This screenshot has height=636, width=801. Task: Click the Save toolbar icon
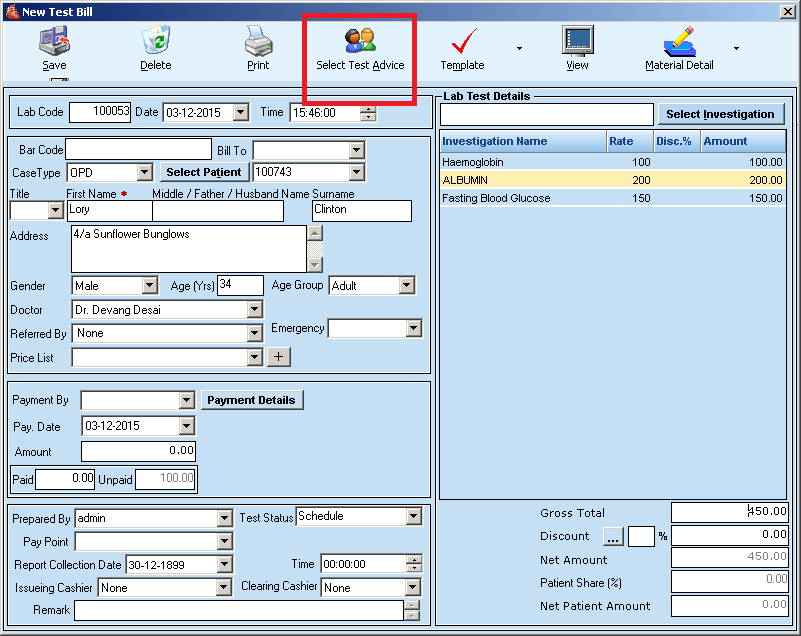tap(54, 43)
